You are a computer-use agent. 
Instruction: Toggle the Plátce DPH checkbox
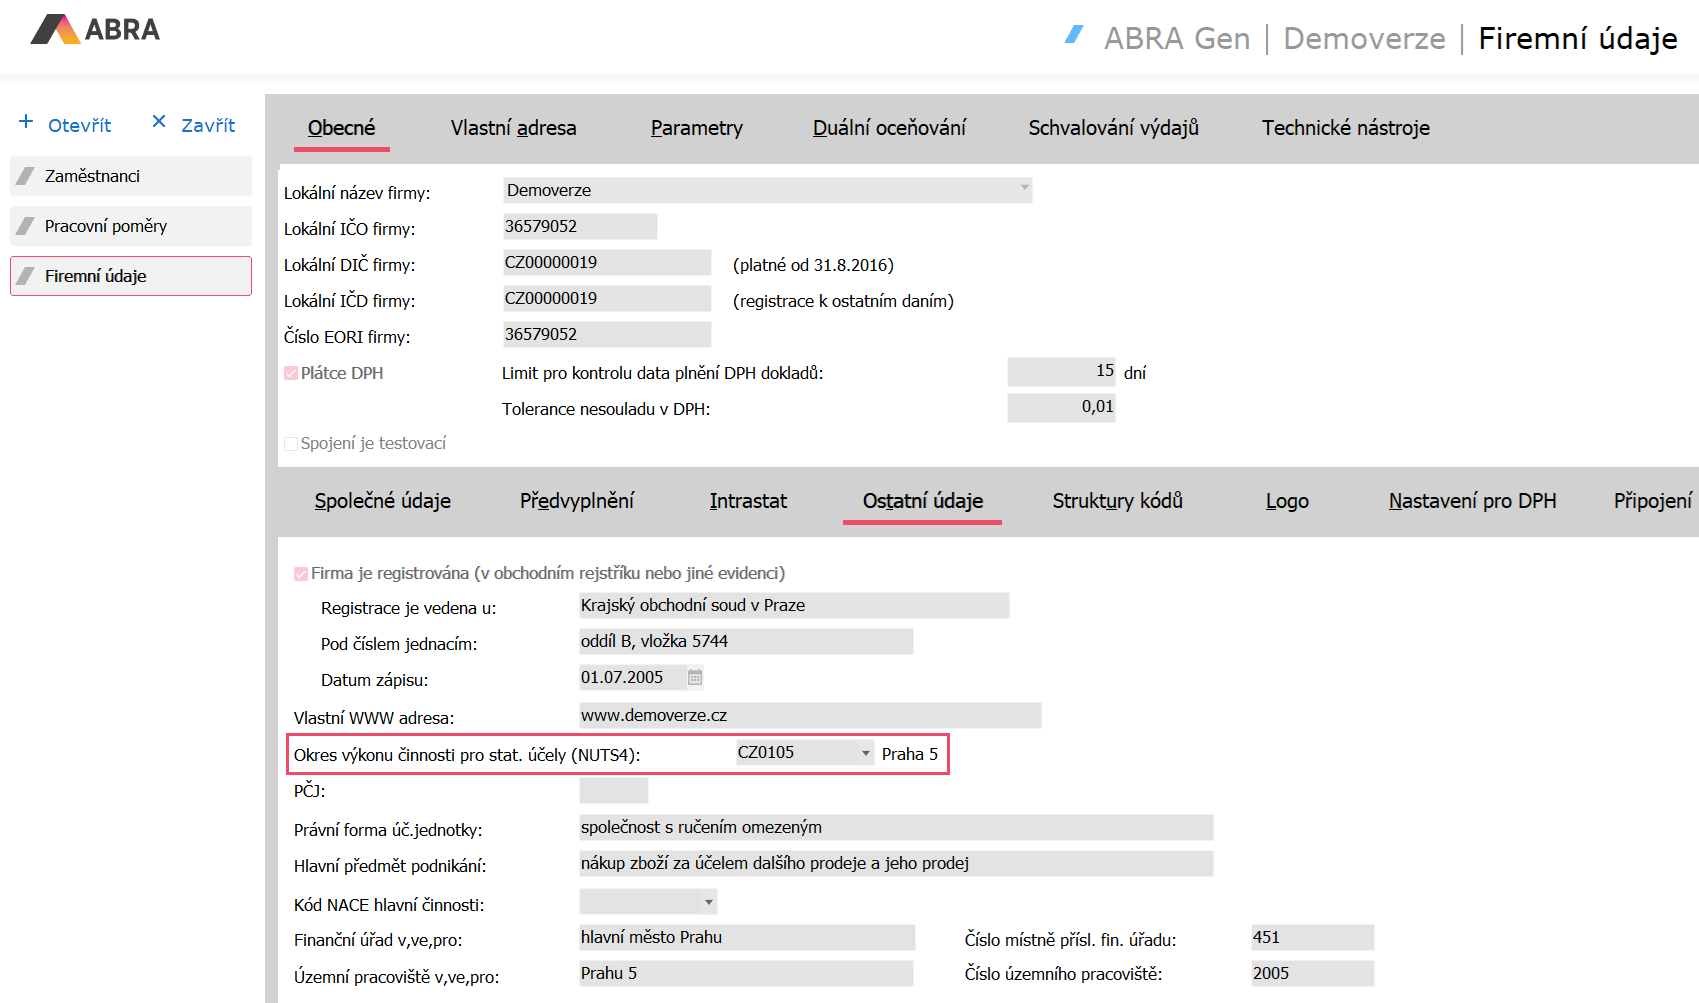(291, 373)
